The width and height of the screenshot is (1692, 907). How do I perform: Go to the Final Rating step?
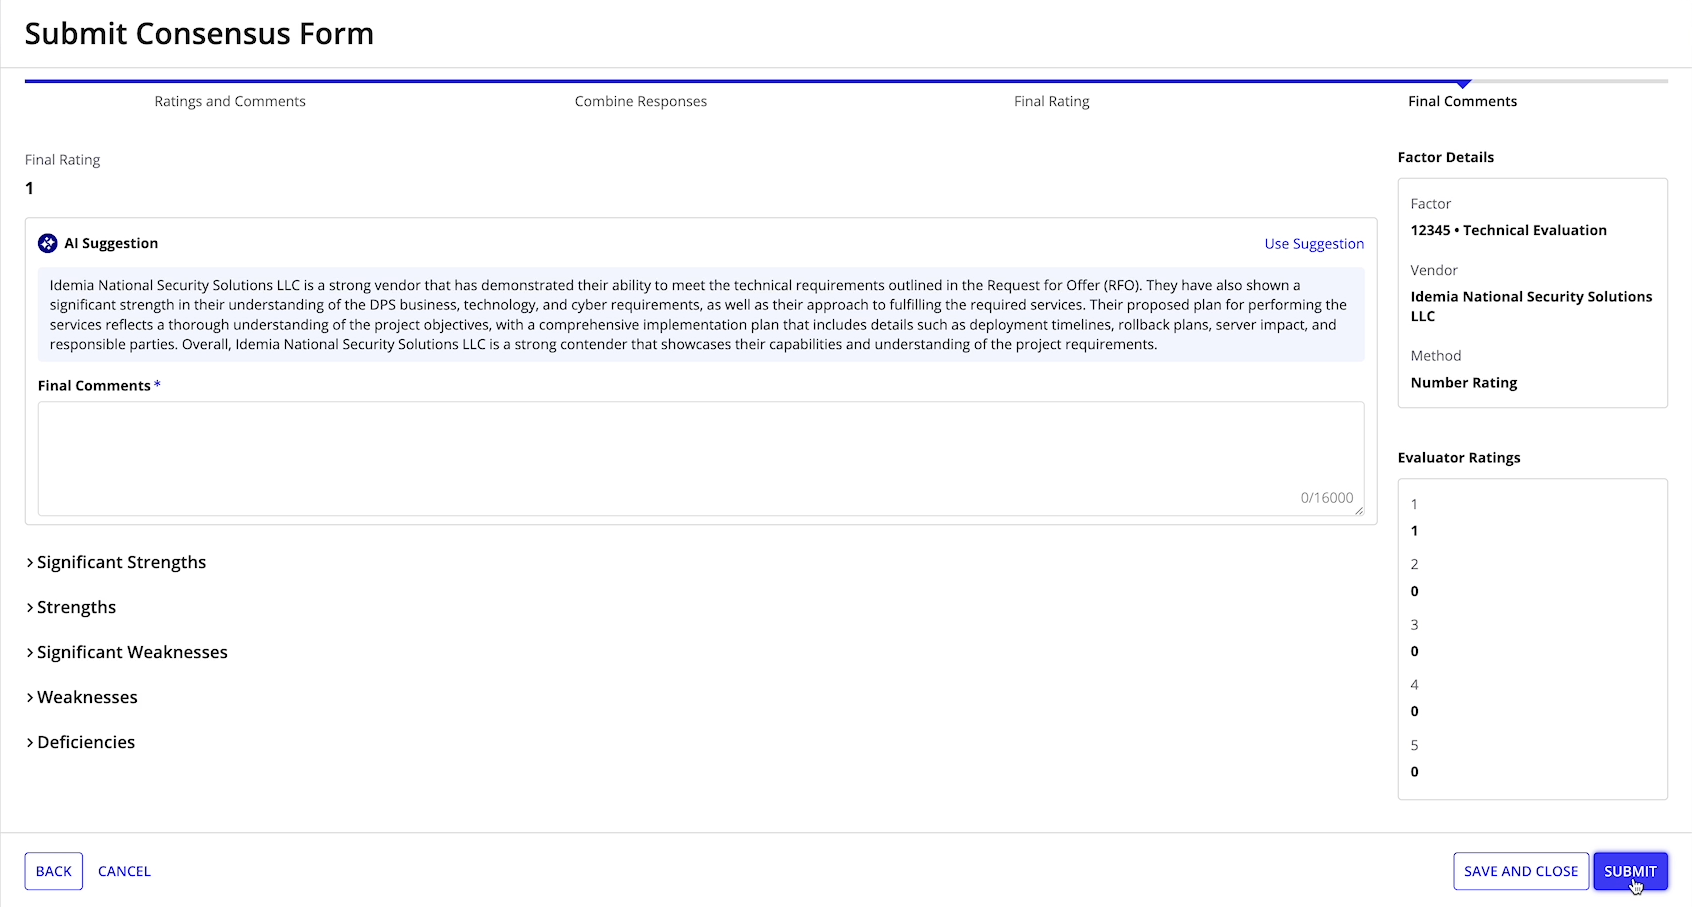[1052, 101]
